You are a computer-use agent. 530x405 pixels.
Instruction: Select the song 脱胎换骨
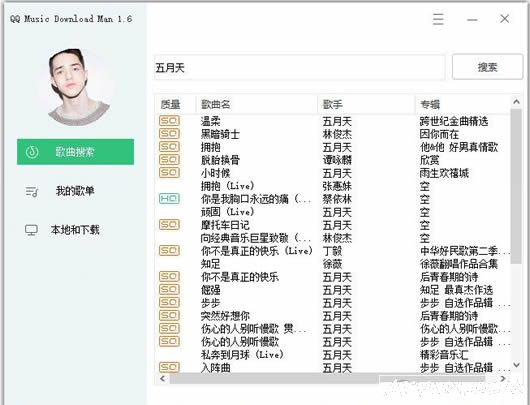pyautogui.click(x=220, y=160)
